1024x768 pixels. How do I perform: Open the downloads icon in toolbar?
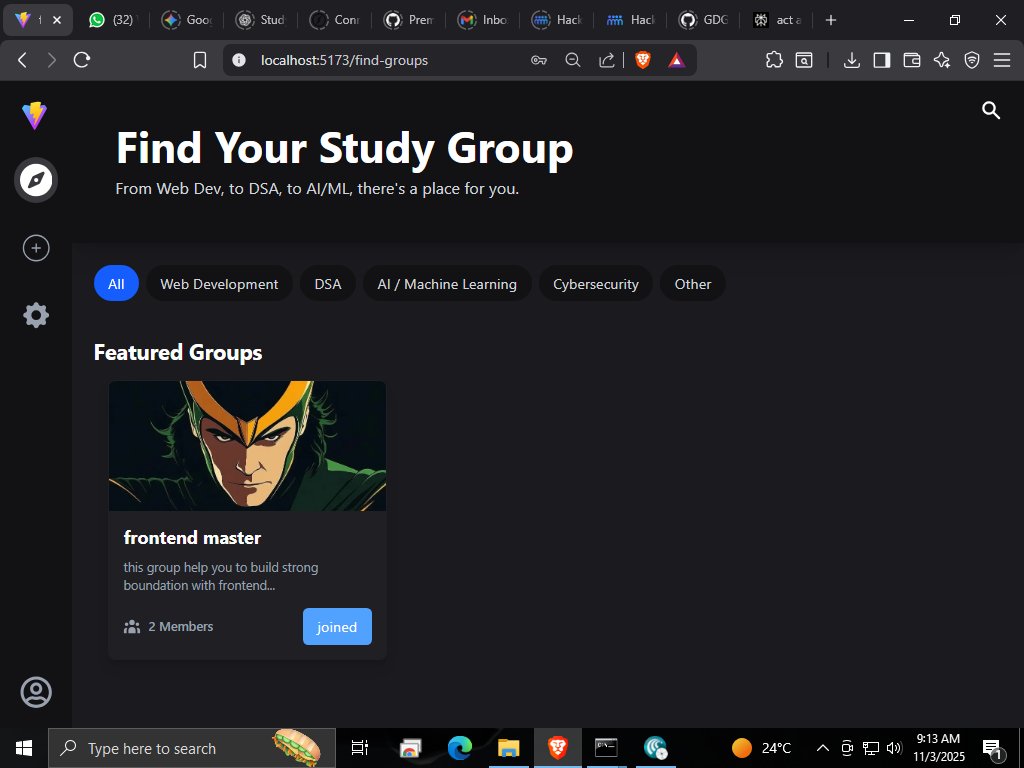point(852,60)
